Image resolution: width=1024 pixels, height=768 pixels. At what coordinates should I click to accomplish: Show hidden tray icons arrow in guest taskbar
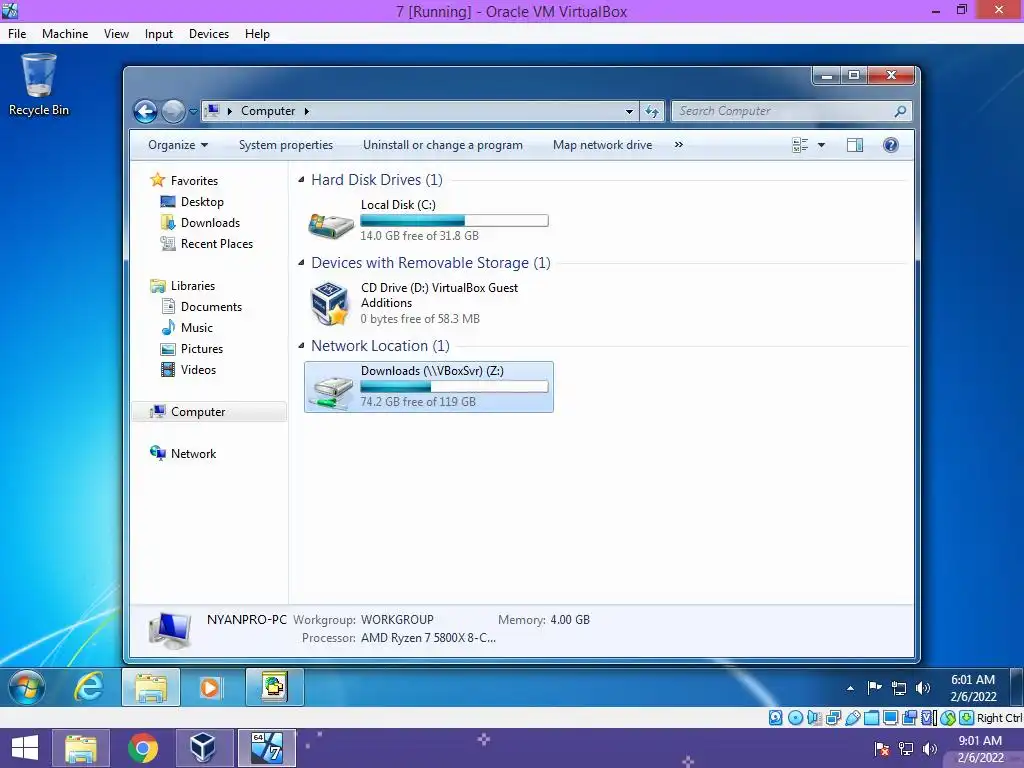pos(850,688)
